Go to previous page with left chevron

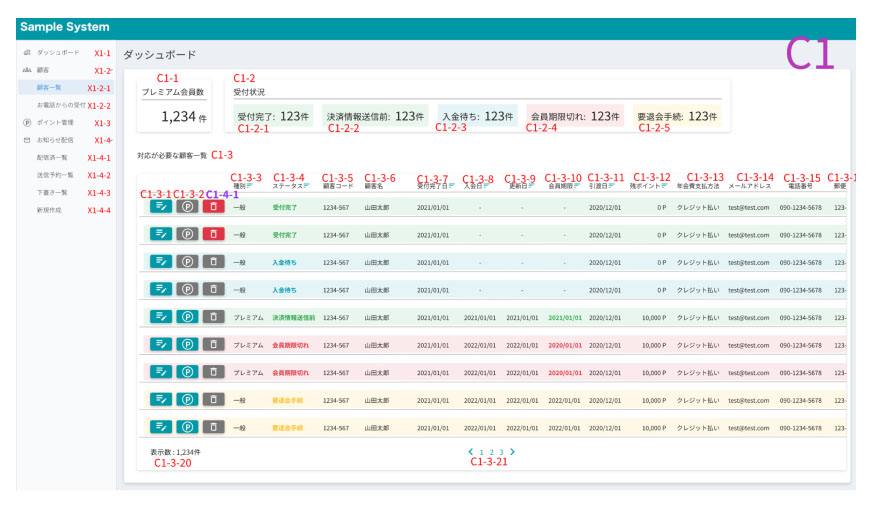click(471, 452)
